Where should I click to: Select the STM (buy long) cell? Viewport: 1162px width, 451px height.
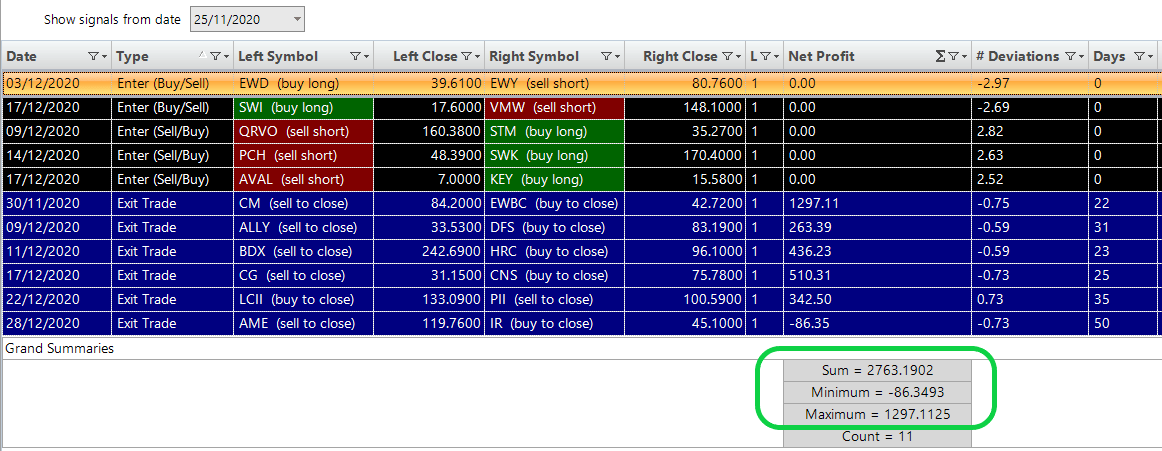pos(554,132)
